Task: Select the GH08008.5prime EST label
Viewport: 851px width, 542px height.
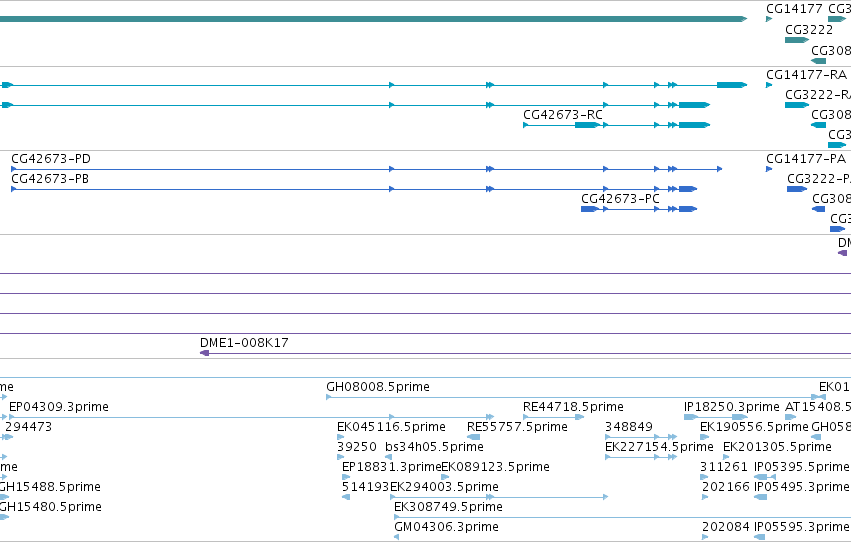Action: 378,387
